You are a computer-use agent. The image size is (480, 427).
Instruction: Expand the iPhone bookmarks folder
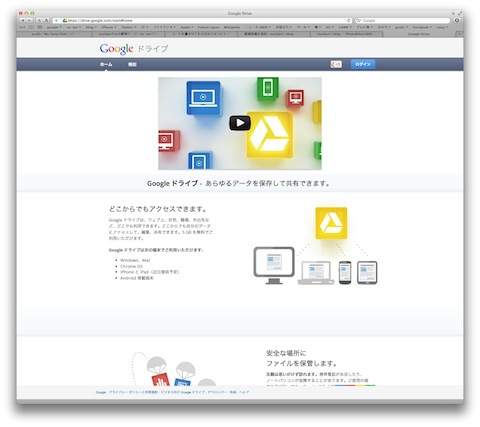click(109, 27)
